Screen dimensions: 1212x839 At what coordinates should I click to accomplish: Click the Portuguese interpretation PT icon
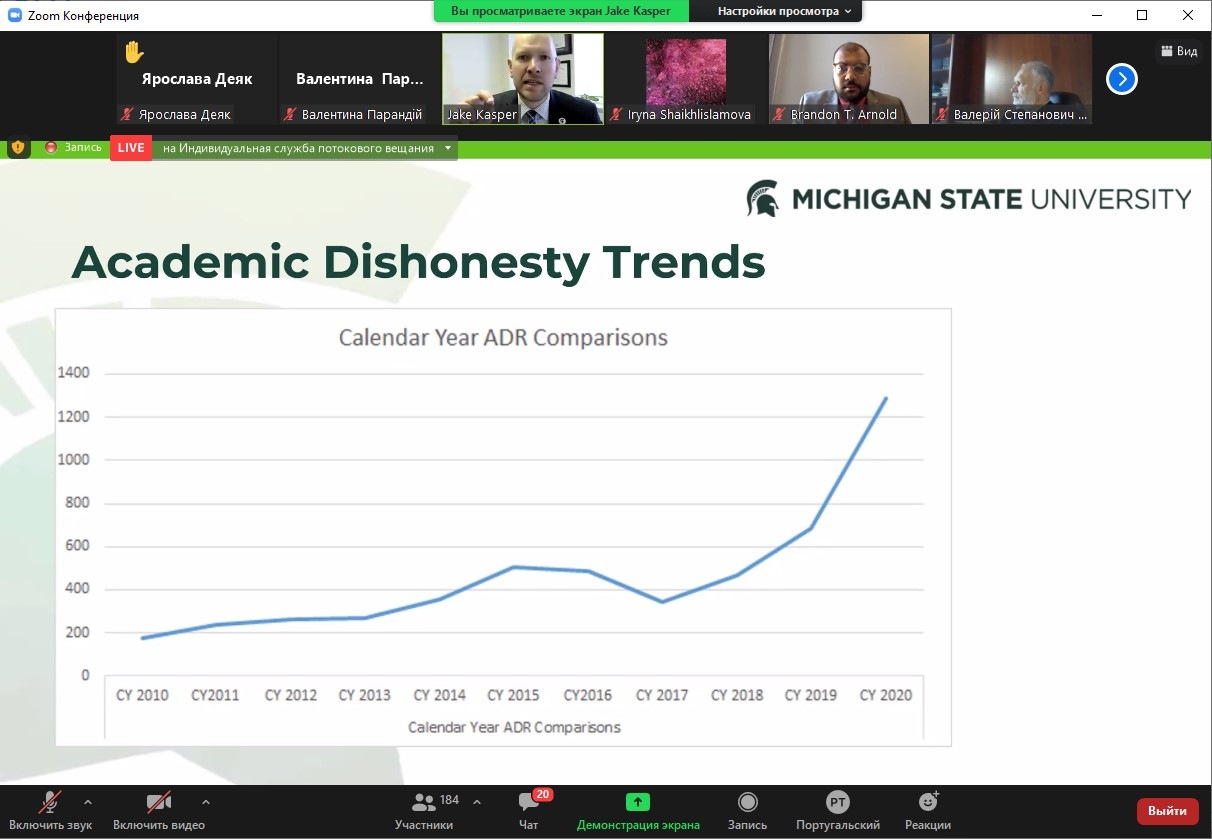pos(838,803)
